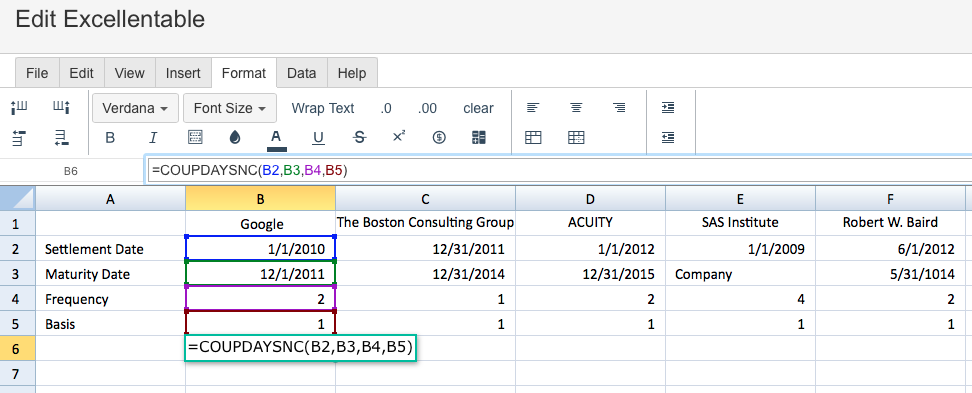Align cell text to the right
Image resolution: width=972 pixels, height=393 pixels.
tap(619, 108)
